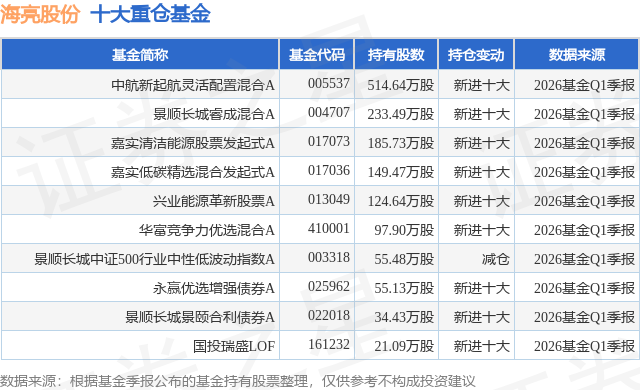Select the 持有股数 column header

pyautogui.click(x=396, y=55)
